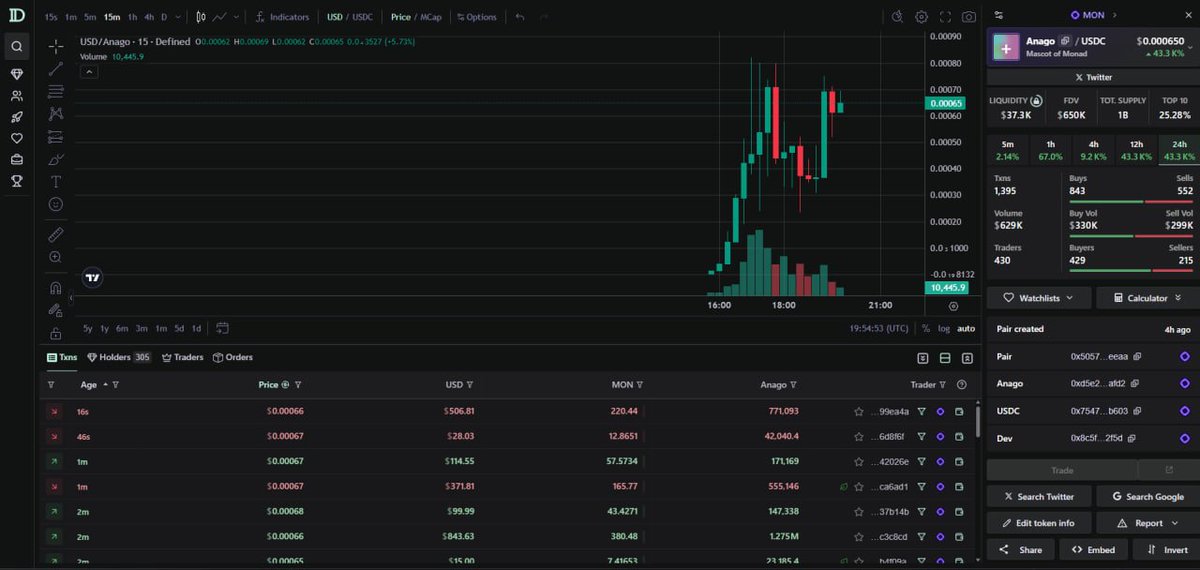The image size is (1200, 570).
Task: Toggle log scale on price axis
Action: tap(944, 328)
